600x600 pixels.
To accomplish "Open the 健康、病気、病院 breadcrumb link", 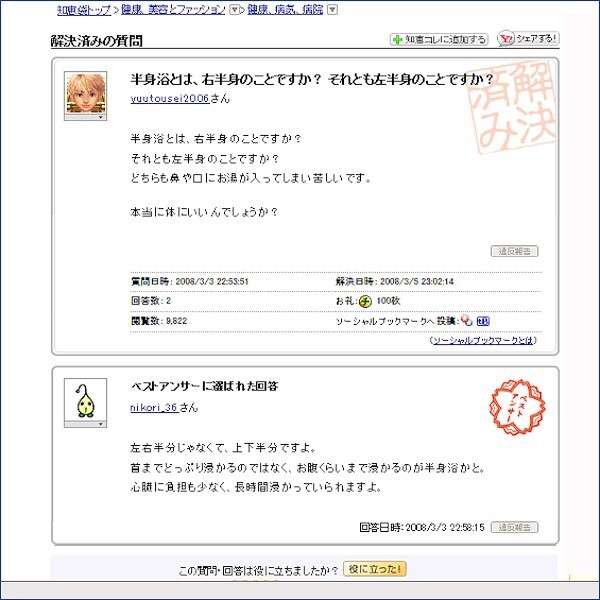I will tap(285, 10).
